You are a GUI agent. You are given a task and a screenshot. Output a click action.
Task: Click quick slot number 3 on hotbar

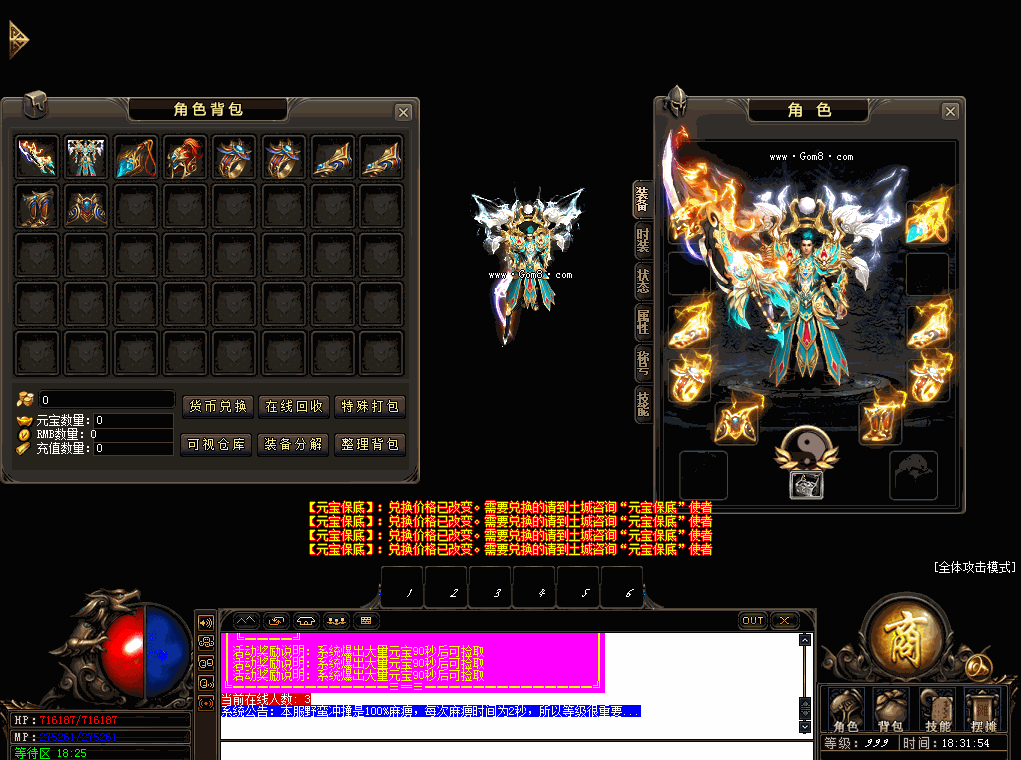point(497,589)
